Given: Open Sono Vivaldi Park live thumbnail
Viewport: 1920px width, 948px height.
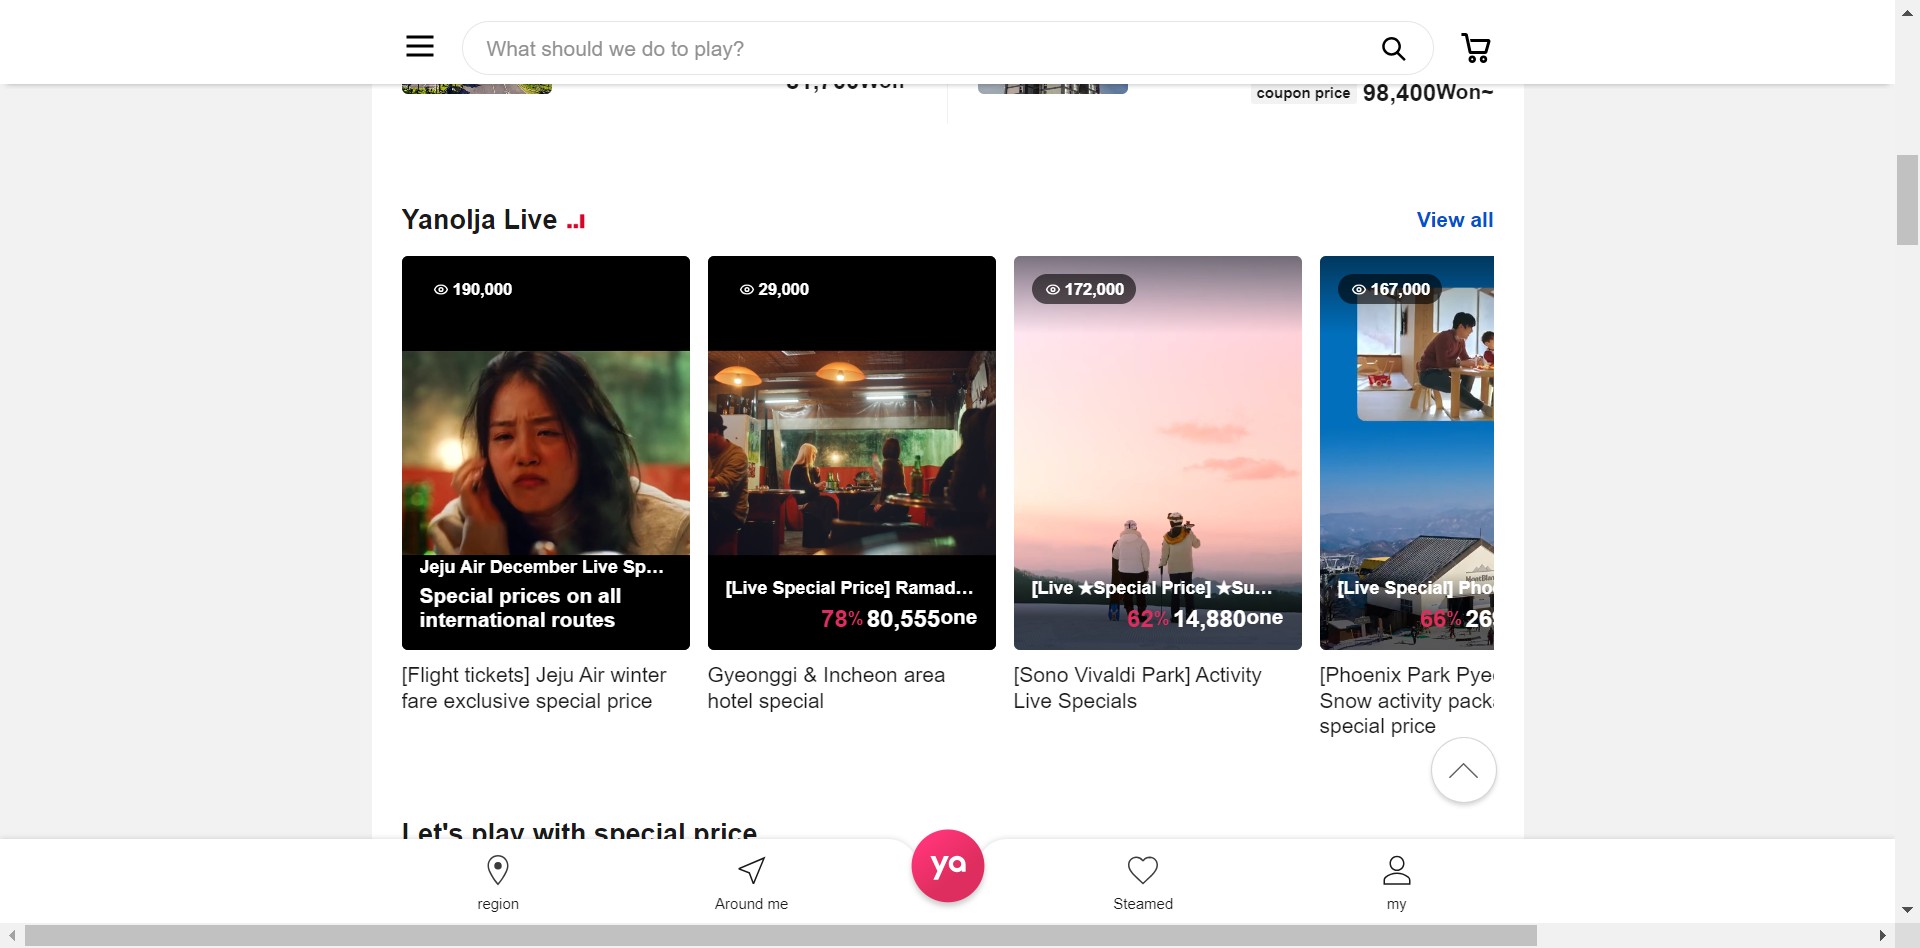Looking at the screenshot, I should (1158, 452).
